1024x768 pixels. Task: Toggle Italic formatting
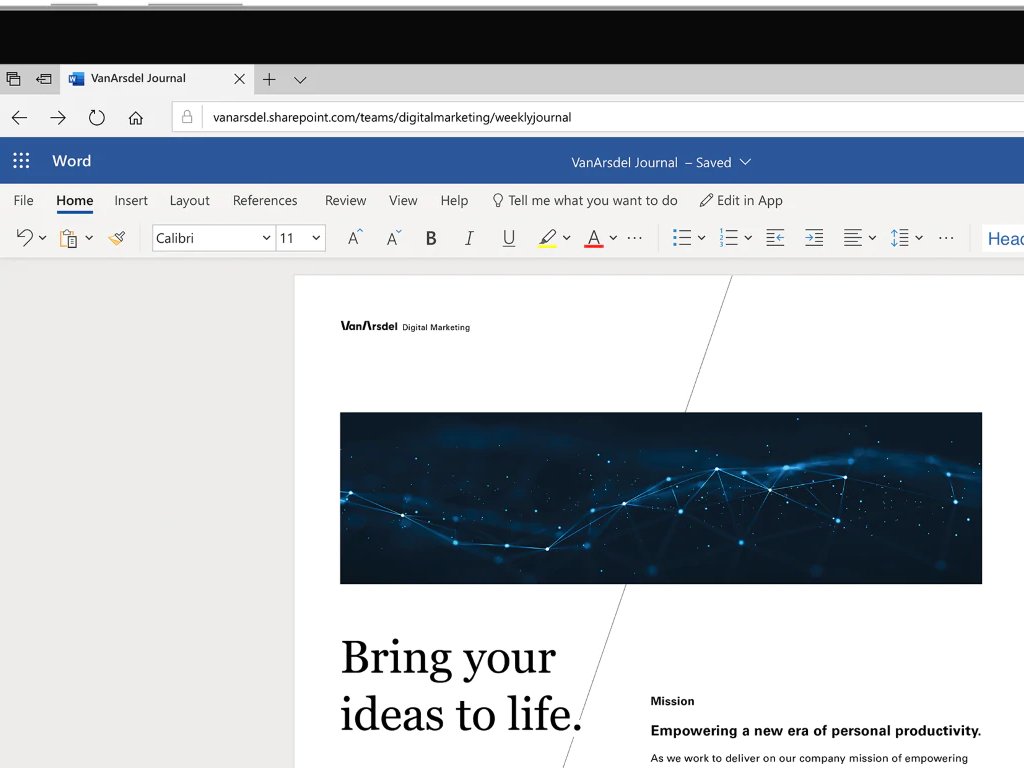[x=469, y=238]
